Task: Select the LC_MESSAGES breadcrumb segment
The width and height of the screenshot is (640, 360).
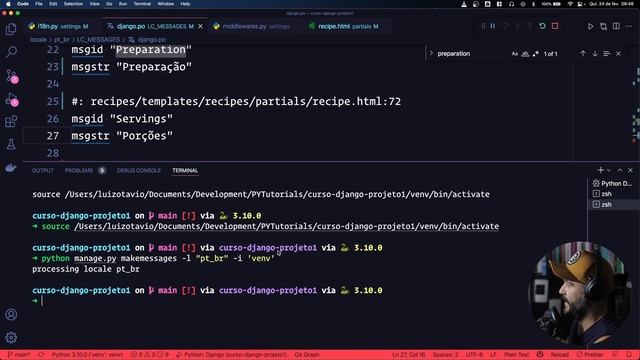Action: [98, 40]
